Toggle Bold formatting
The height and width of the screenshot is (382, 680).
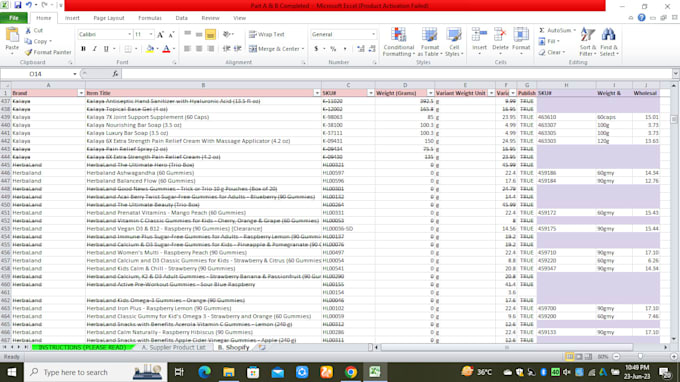coord(83,49)
